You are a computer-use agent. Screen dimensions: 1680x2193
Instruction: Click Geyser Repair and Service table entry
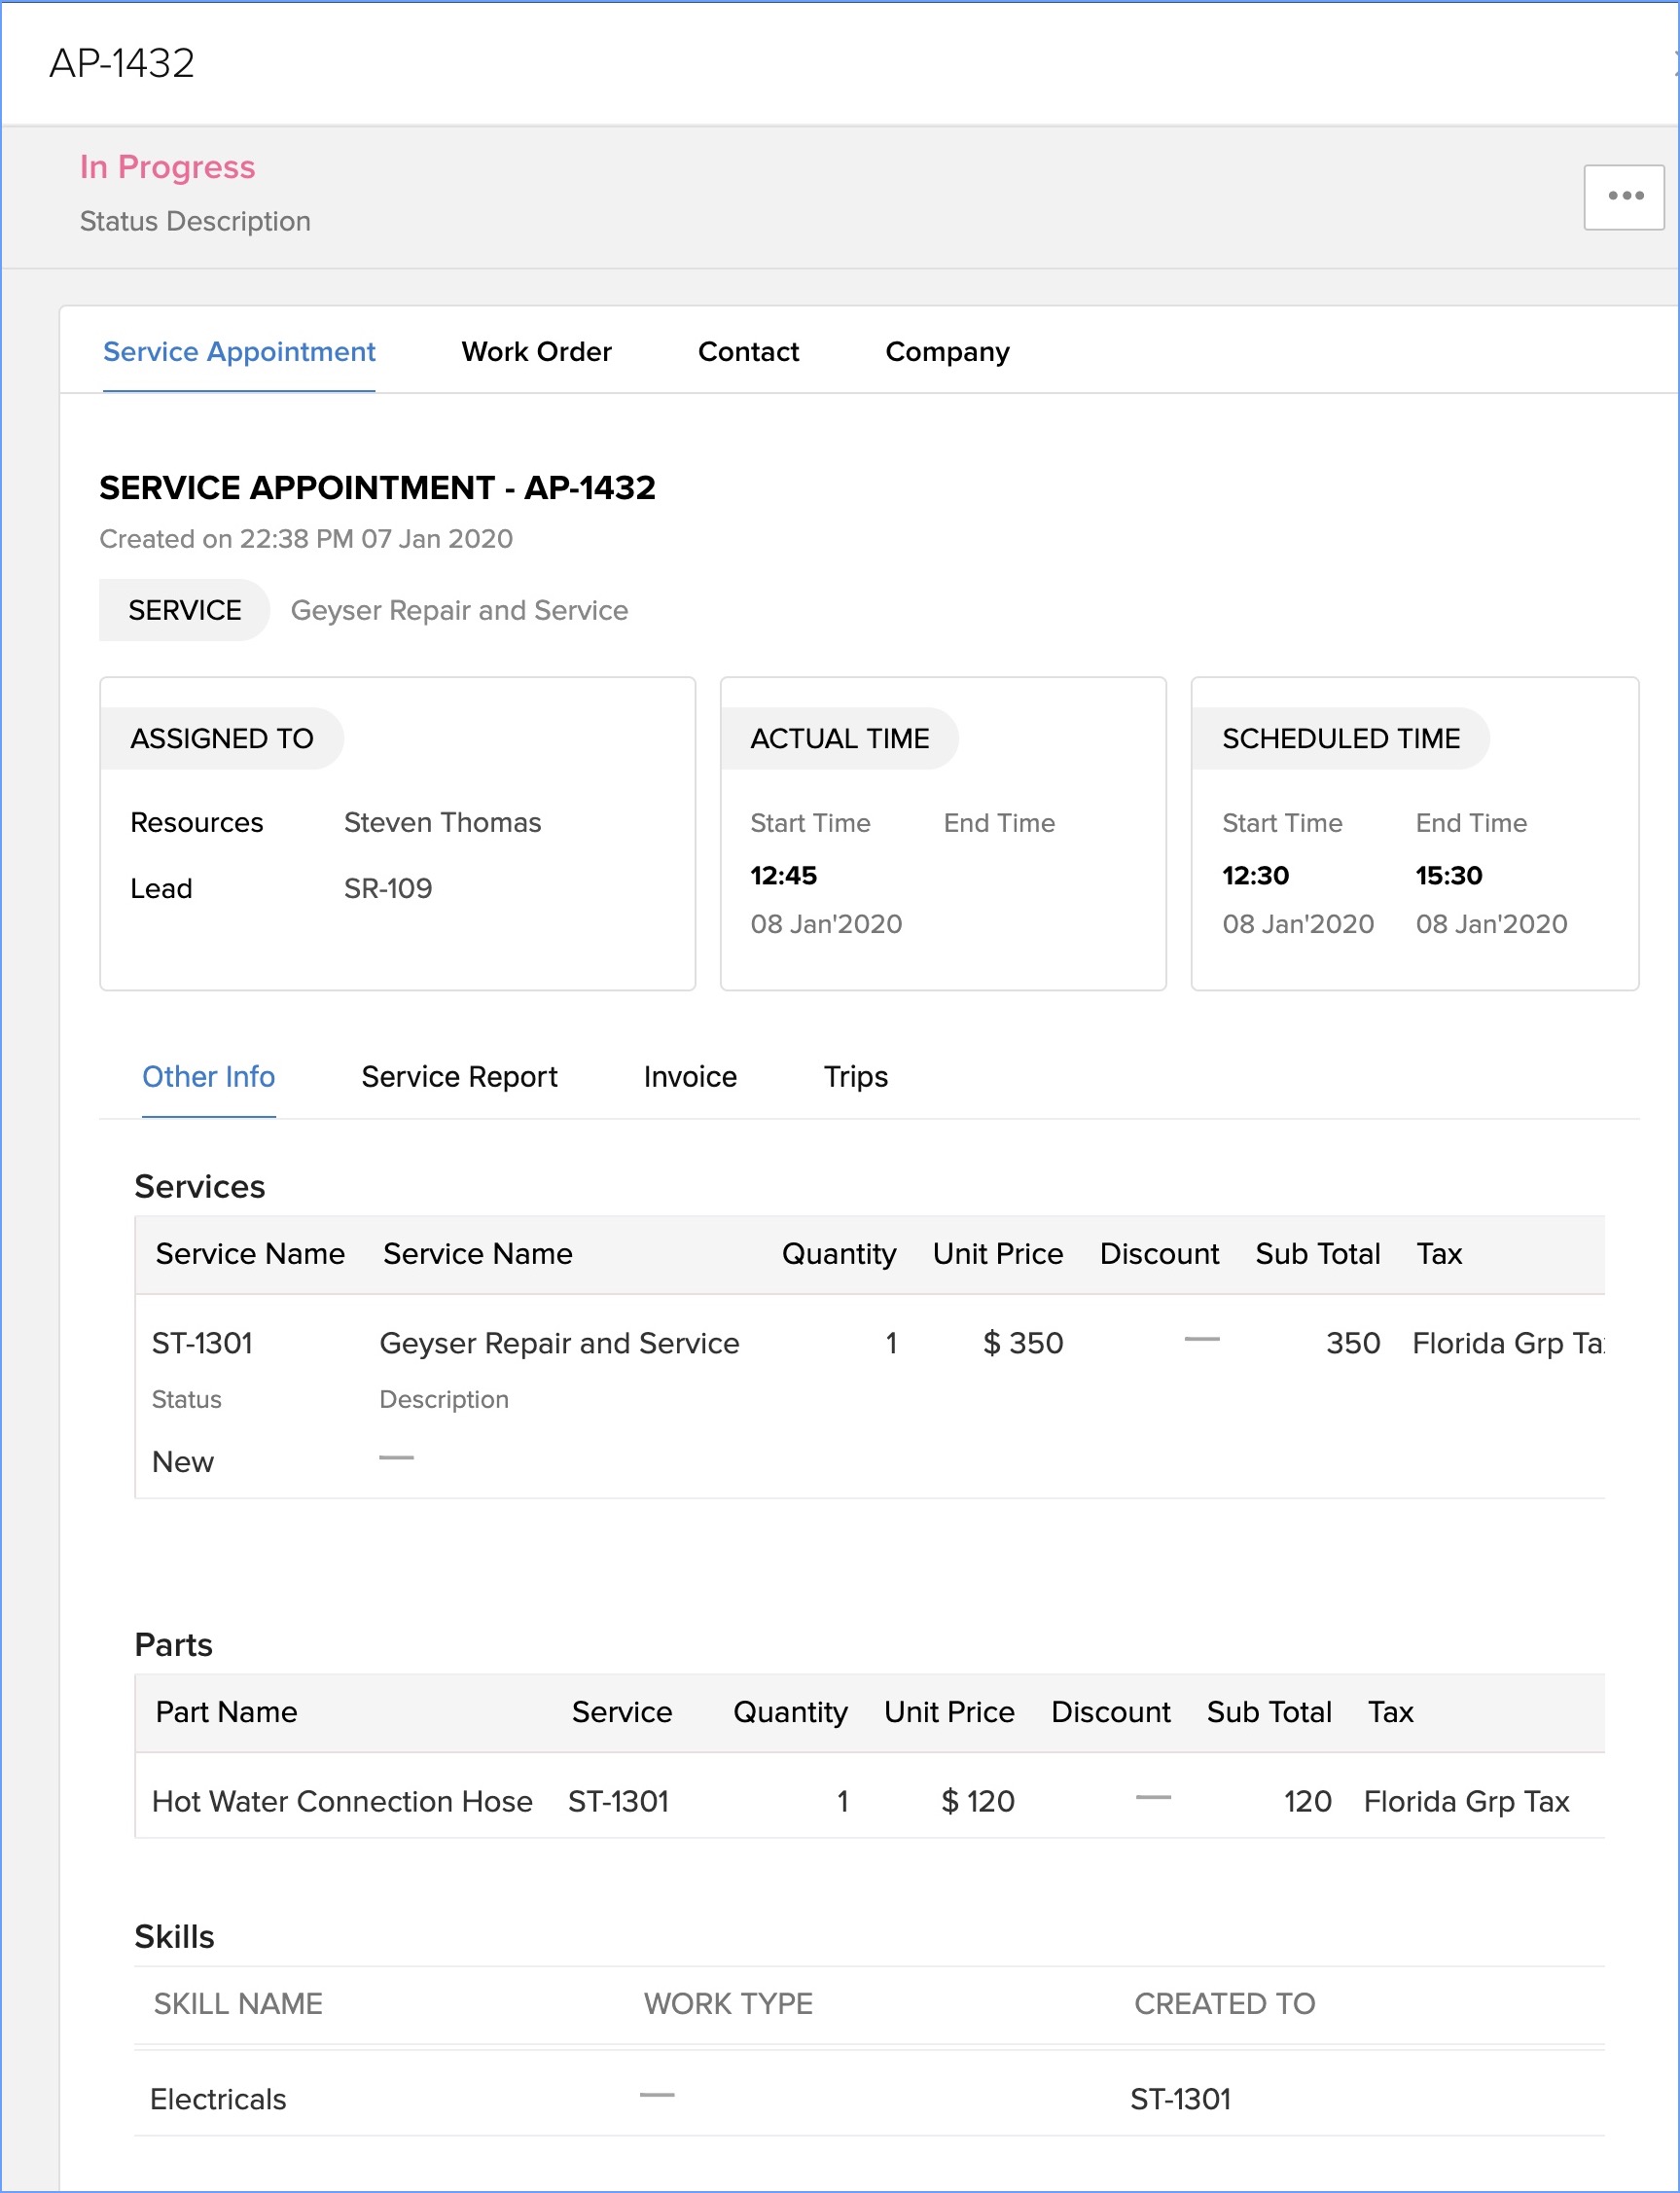click(559, 1343)
